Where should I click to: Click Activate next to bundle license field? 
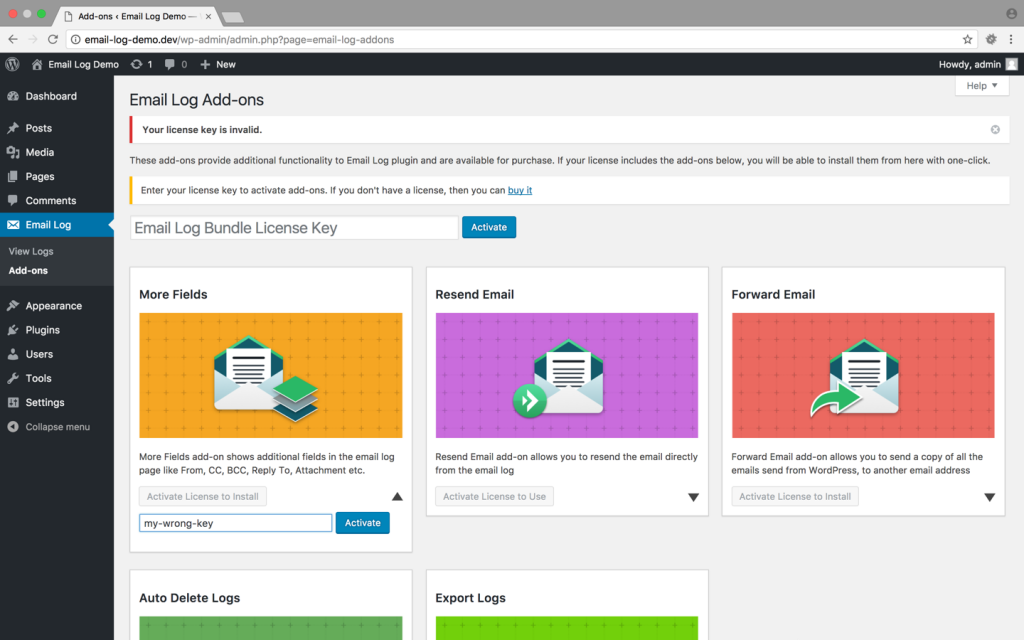pyautogui.click(x=488, y=227)
